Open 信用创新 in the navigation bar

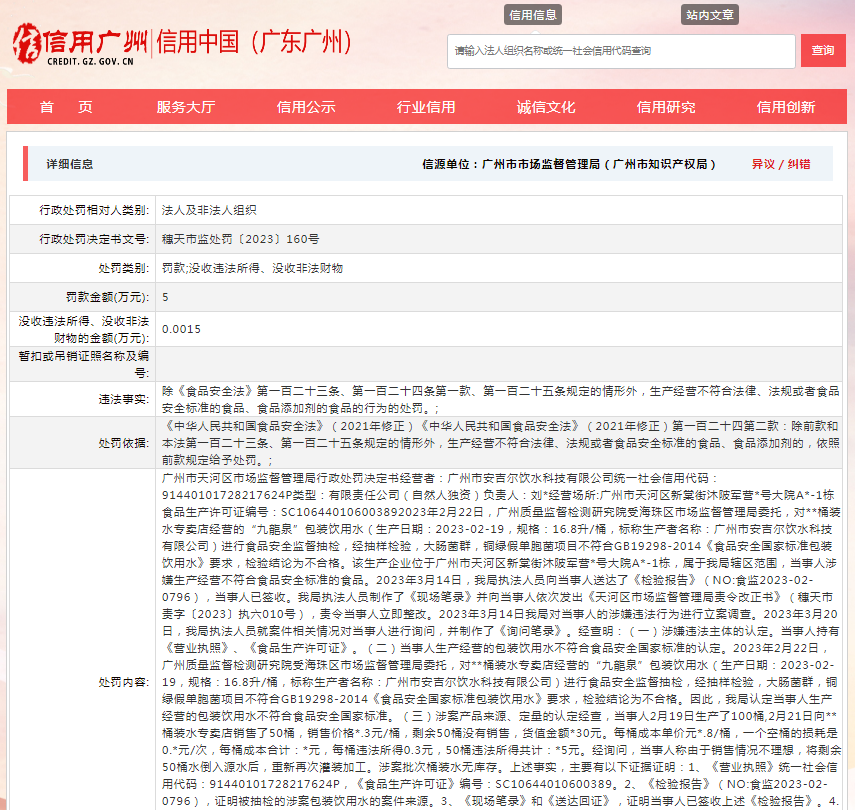[x=786, y=108]
